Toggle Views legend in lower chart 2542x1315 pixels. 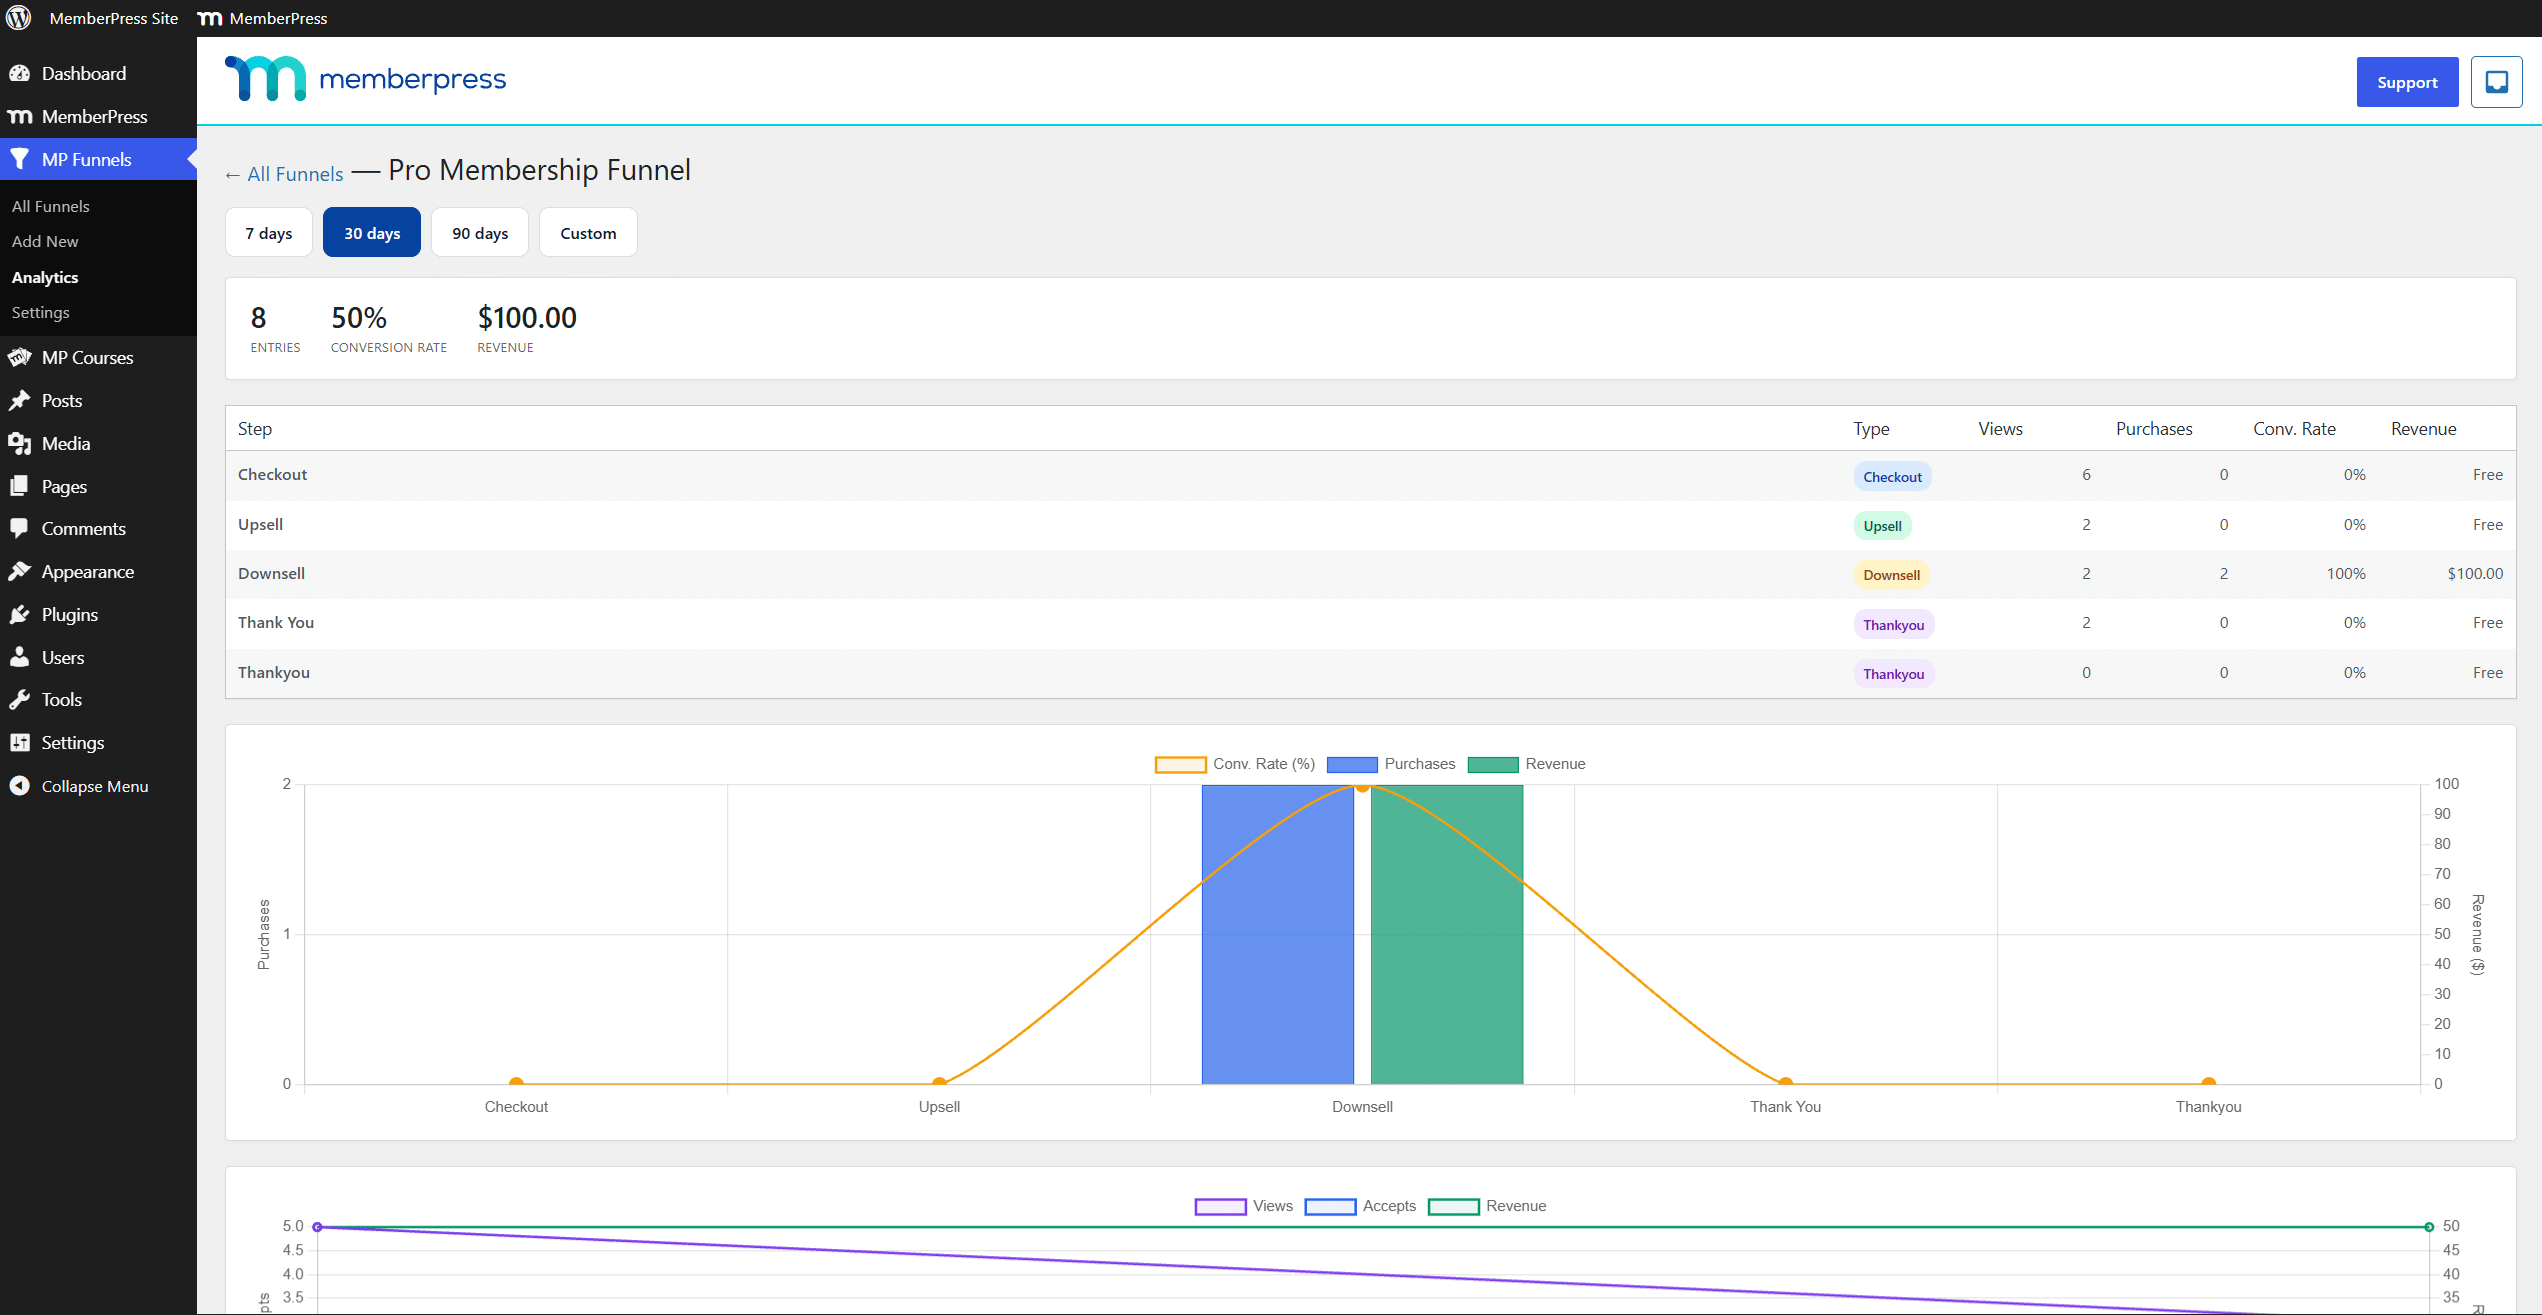click(x=1244, y=1206)
